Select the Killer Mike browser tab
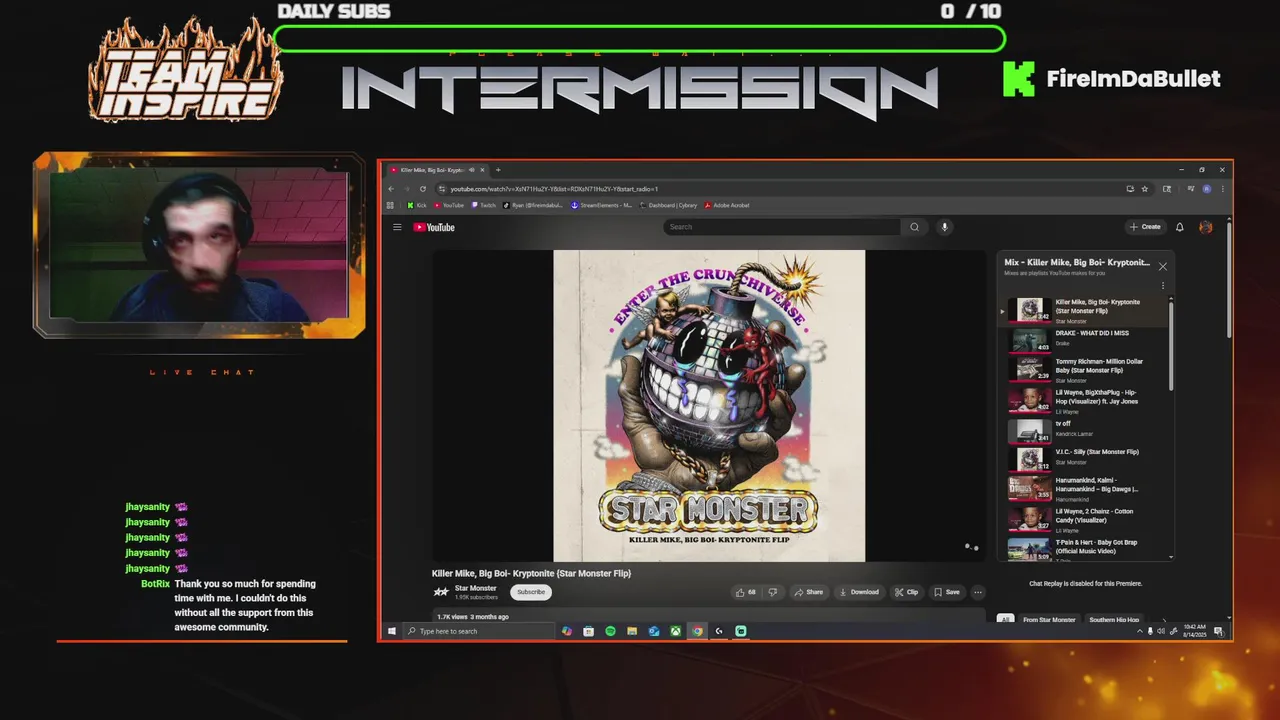The image size is (1280, 720). 437,170
